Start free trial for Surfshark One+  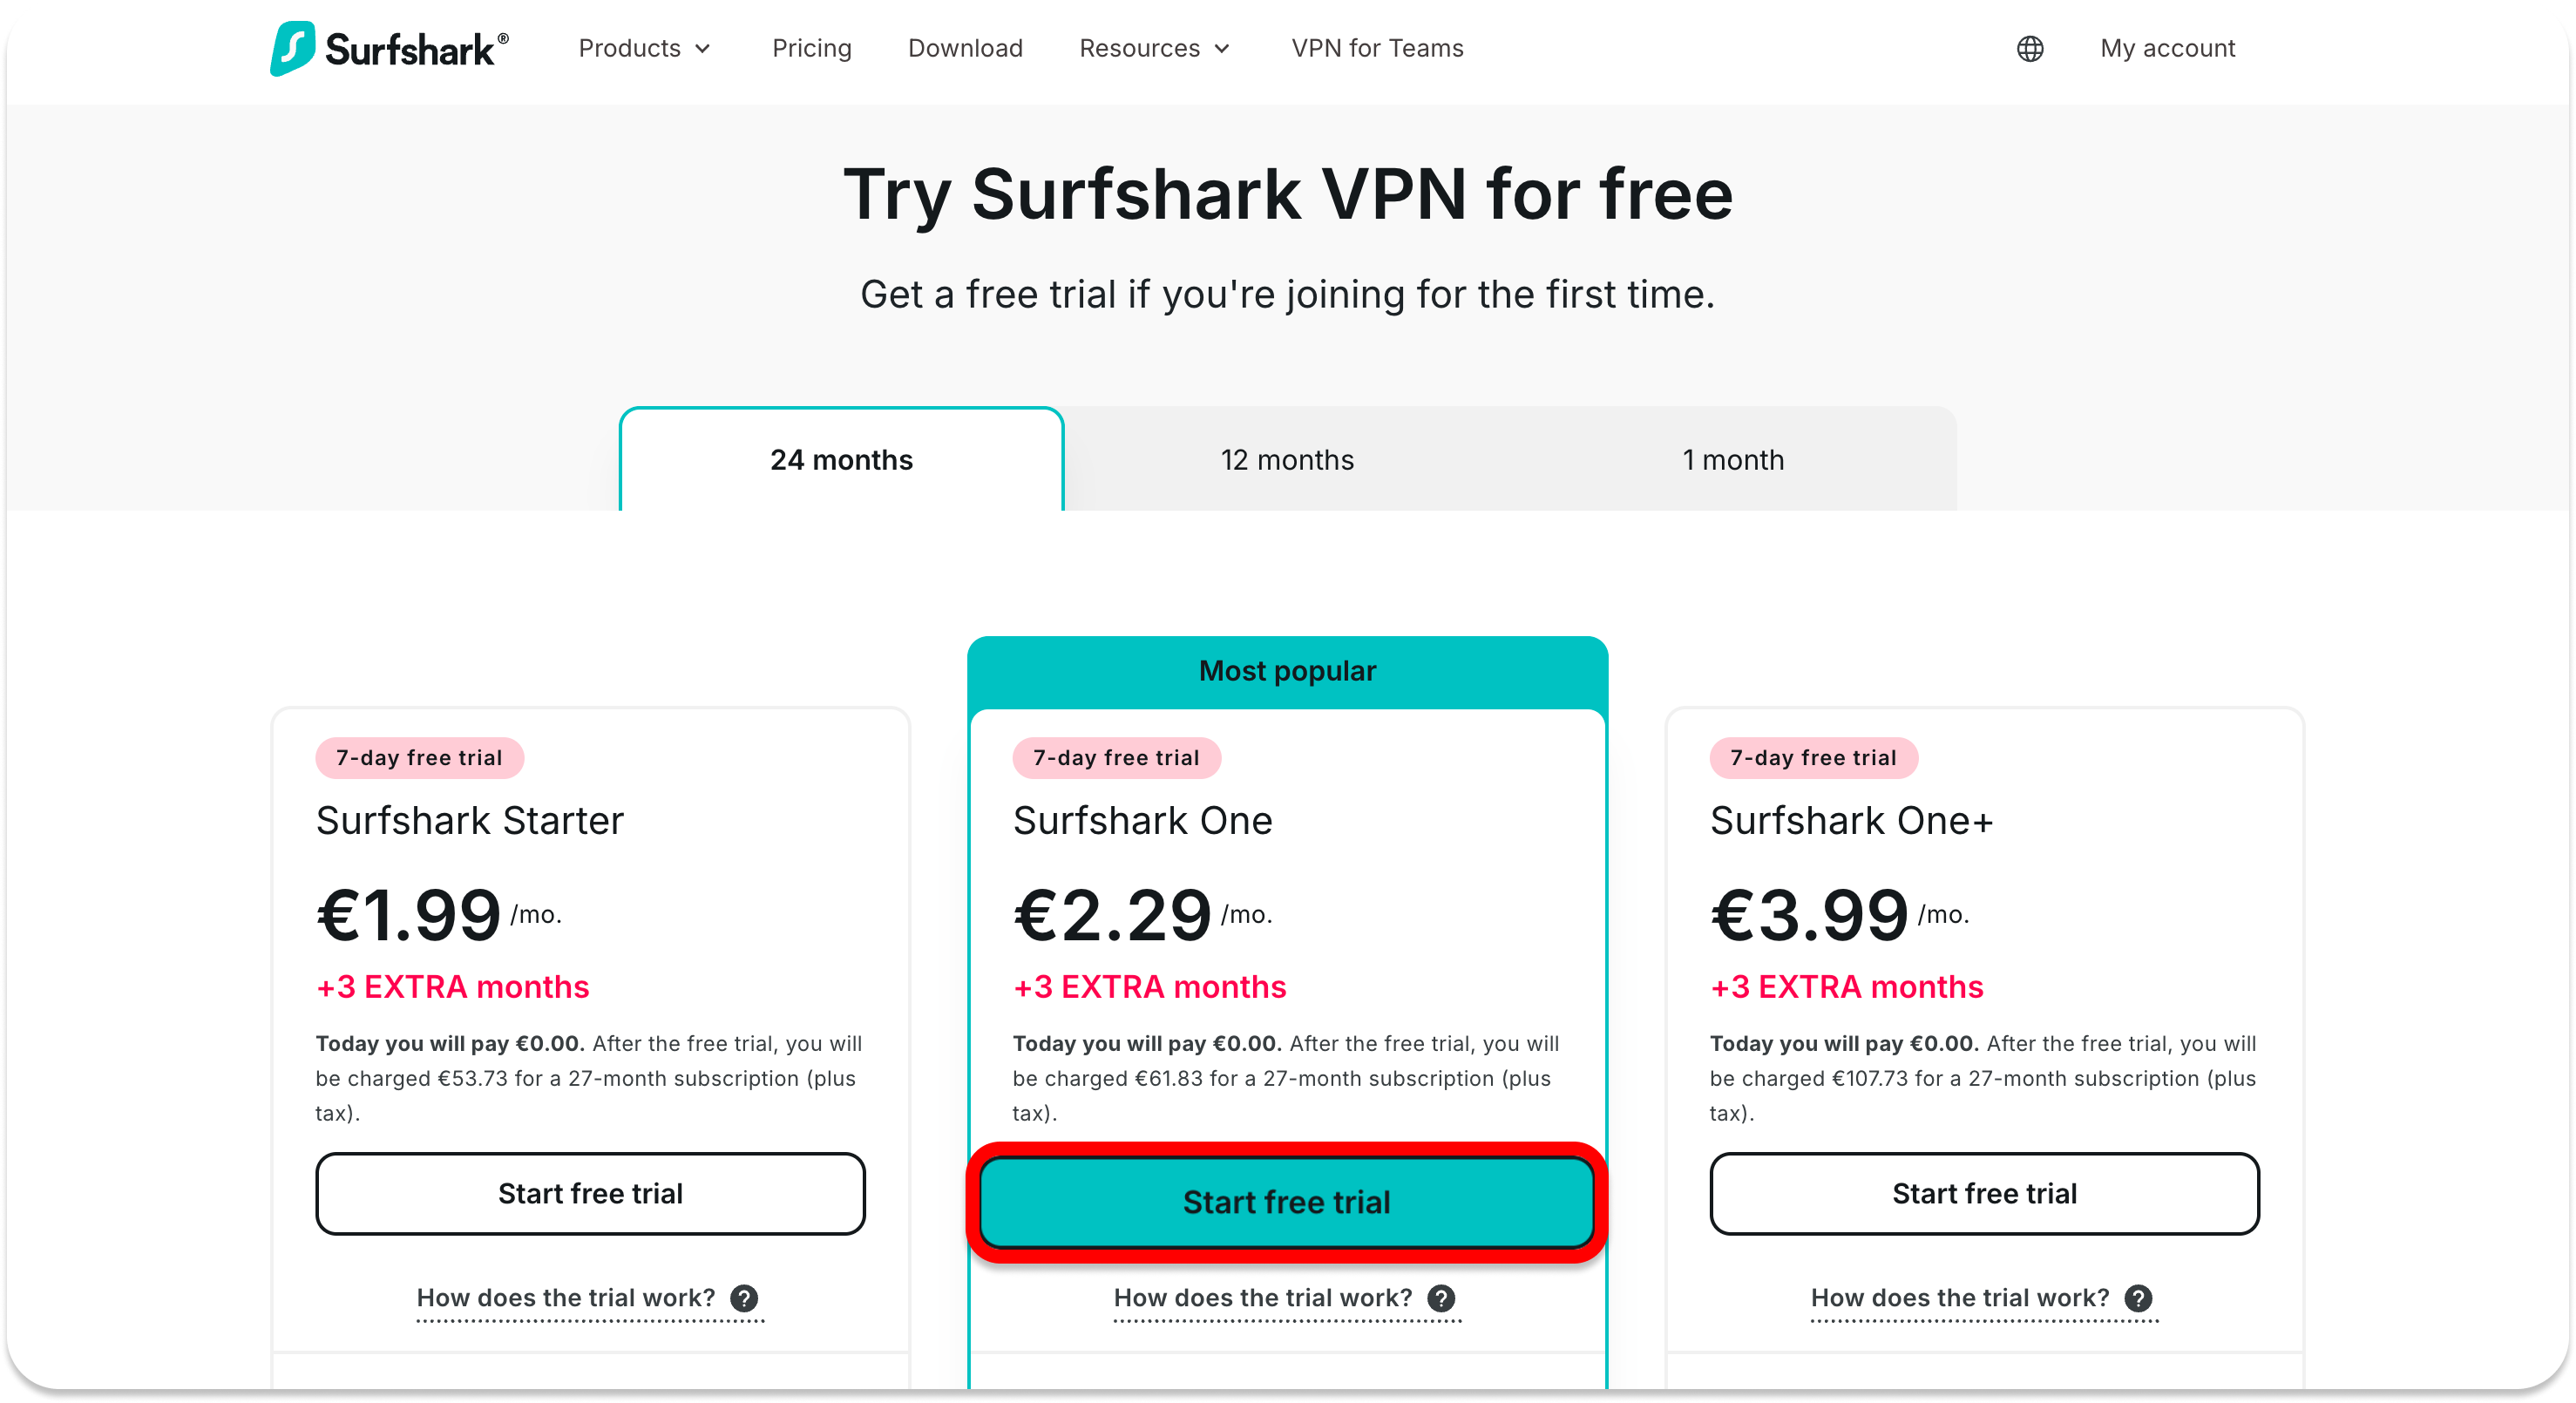tap(1984, 1193)
